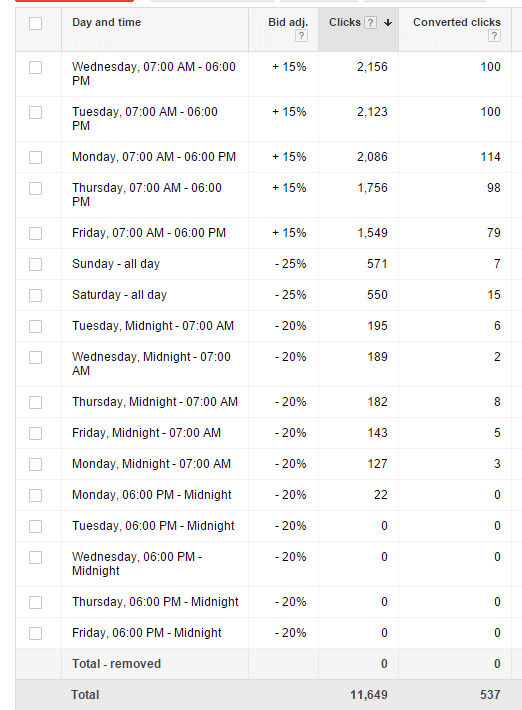
Task: Edit the +15% bid adjustment for Monday
Action: point(289,157)
